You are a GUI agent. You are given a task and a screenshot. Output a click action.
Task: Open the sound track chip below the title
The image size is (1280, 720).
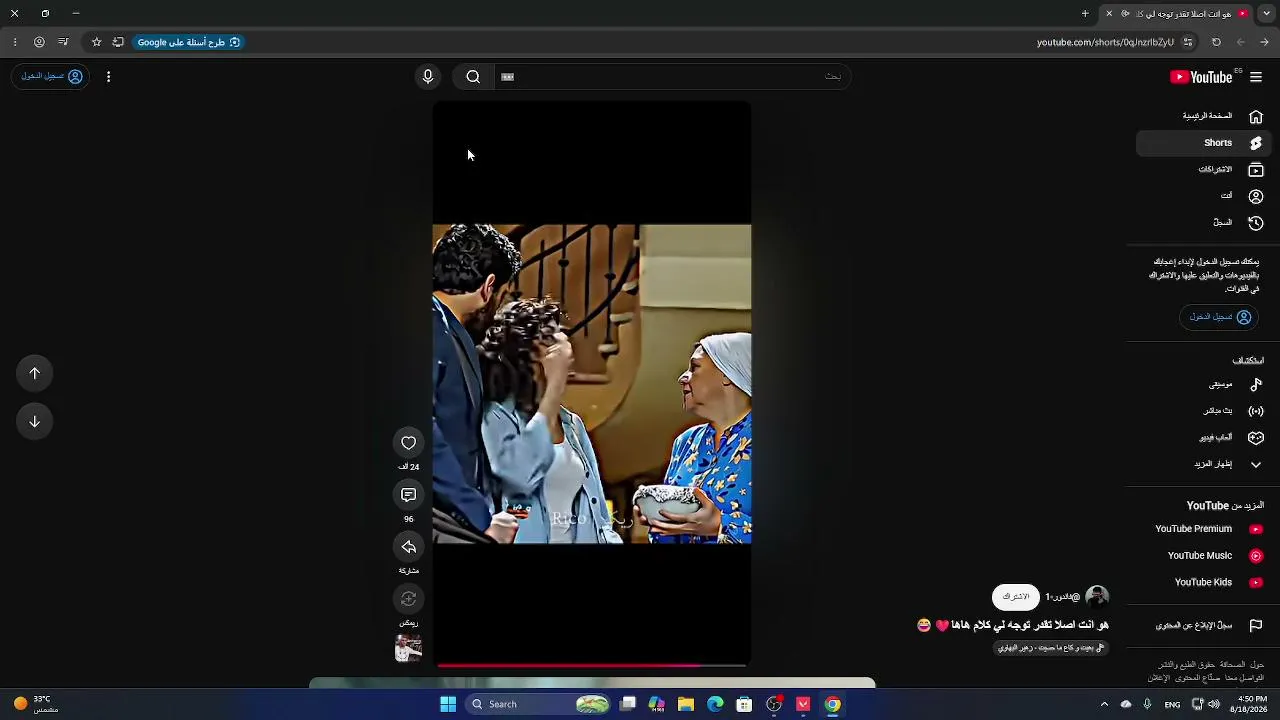(x=1051, y=648)
